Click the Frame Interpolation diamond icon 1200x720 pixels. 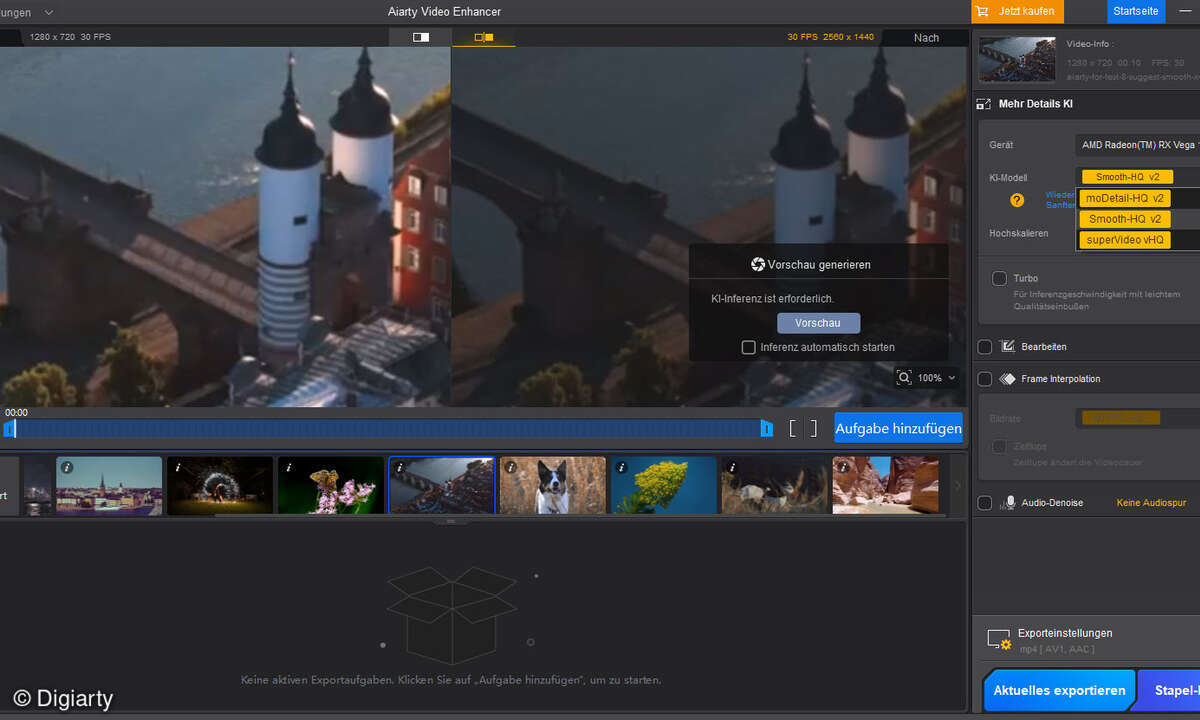1007,379
